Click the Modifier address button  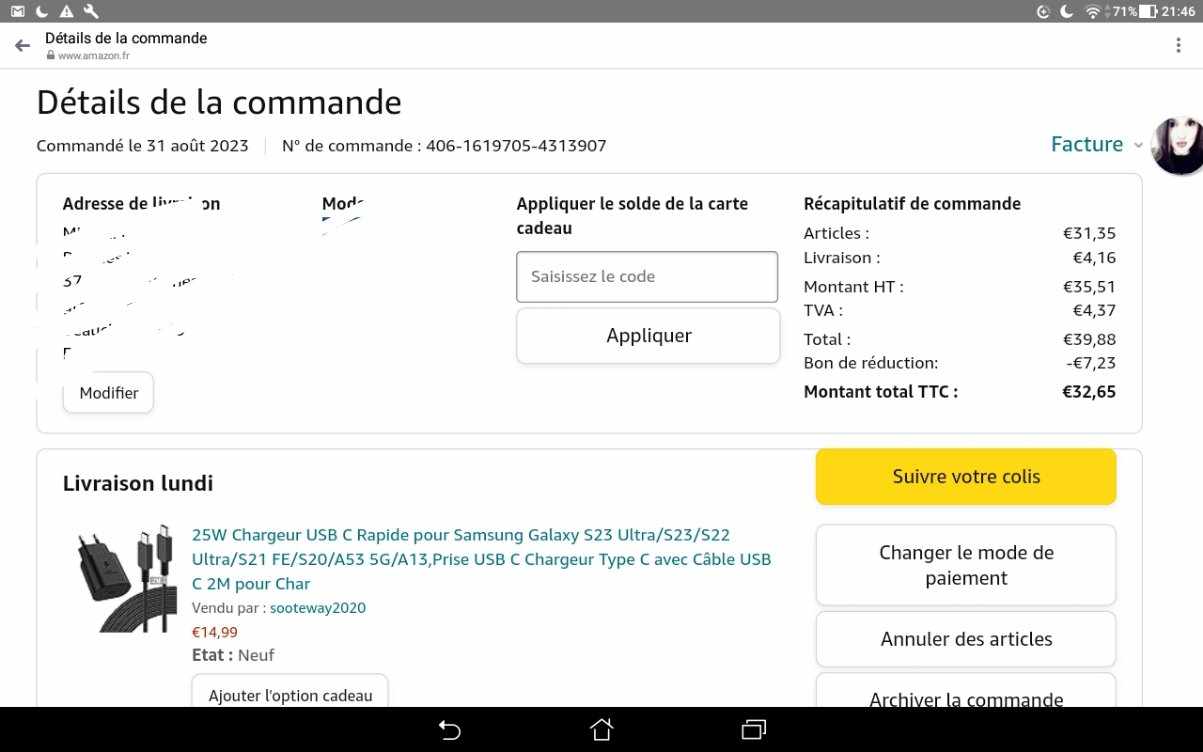pyautogui.click(x=108, y=393)
